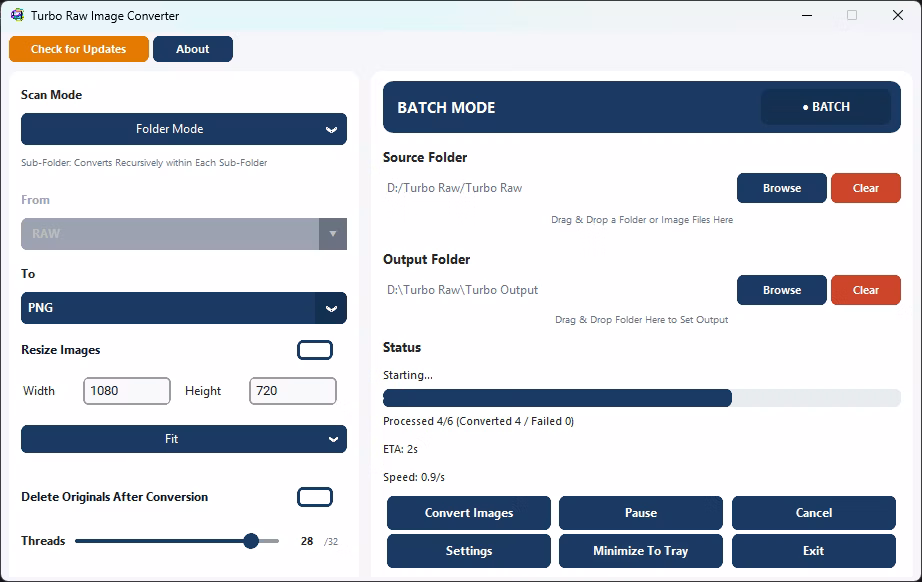Click the Height input field showing 720

point(293,391)
